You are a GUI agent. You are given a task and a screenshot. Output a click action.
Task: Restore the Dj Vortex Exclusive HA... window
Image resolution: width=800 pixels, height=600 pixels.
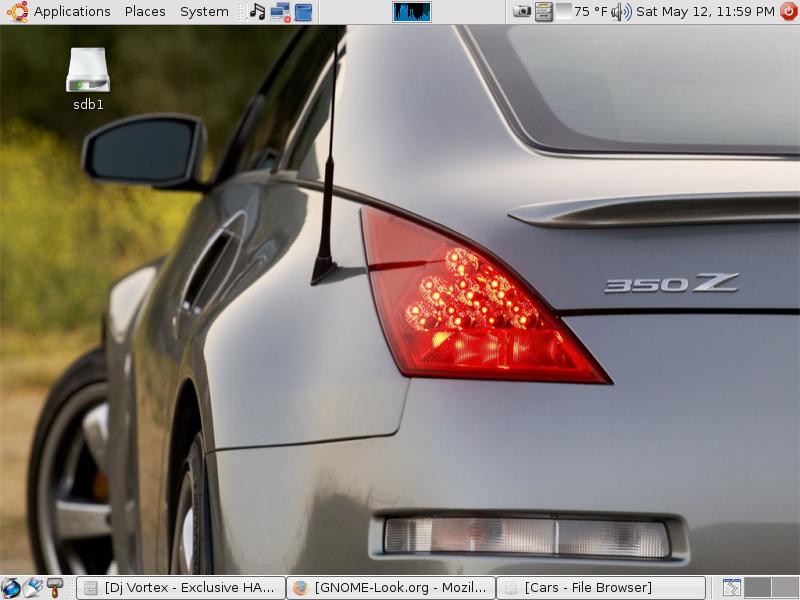[181, 588]
